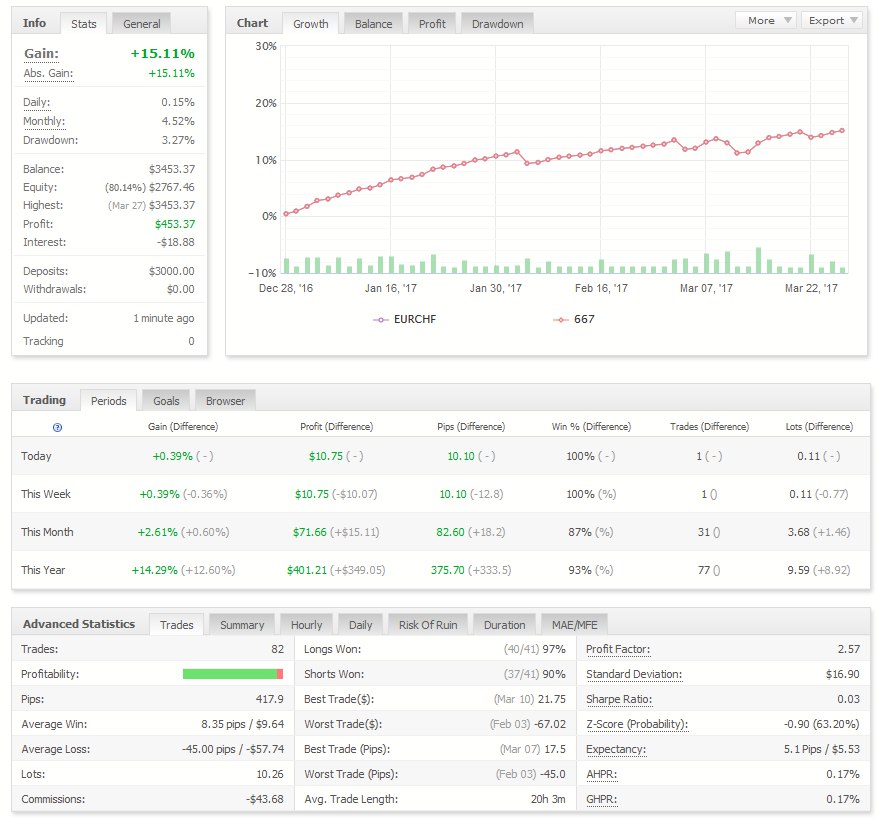The width and height of the screenshot is (879, 819).
Task: Select the Summary tab in Advanced Statistics
Action: (x=242, y=624)
